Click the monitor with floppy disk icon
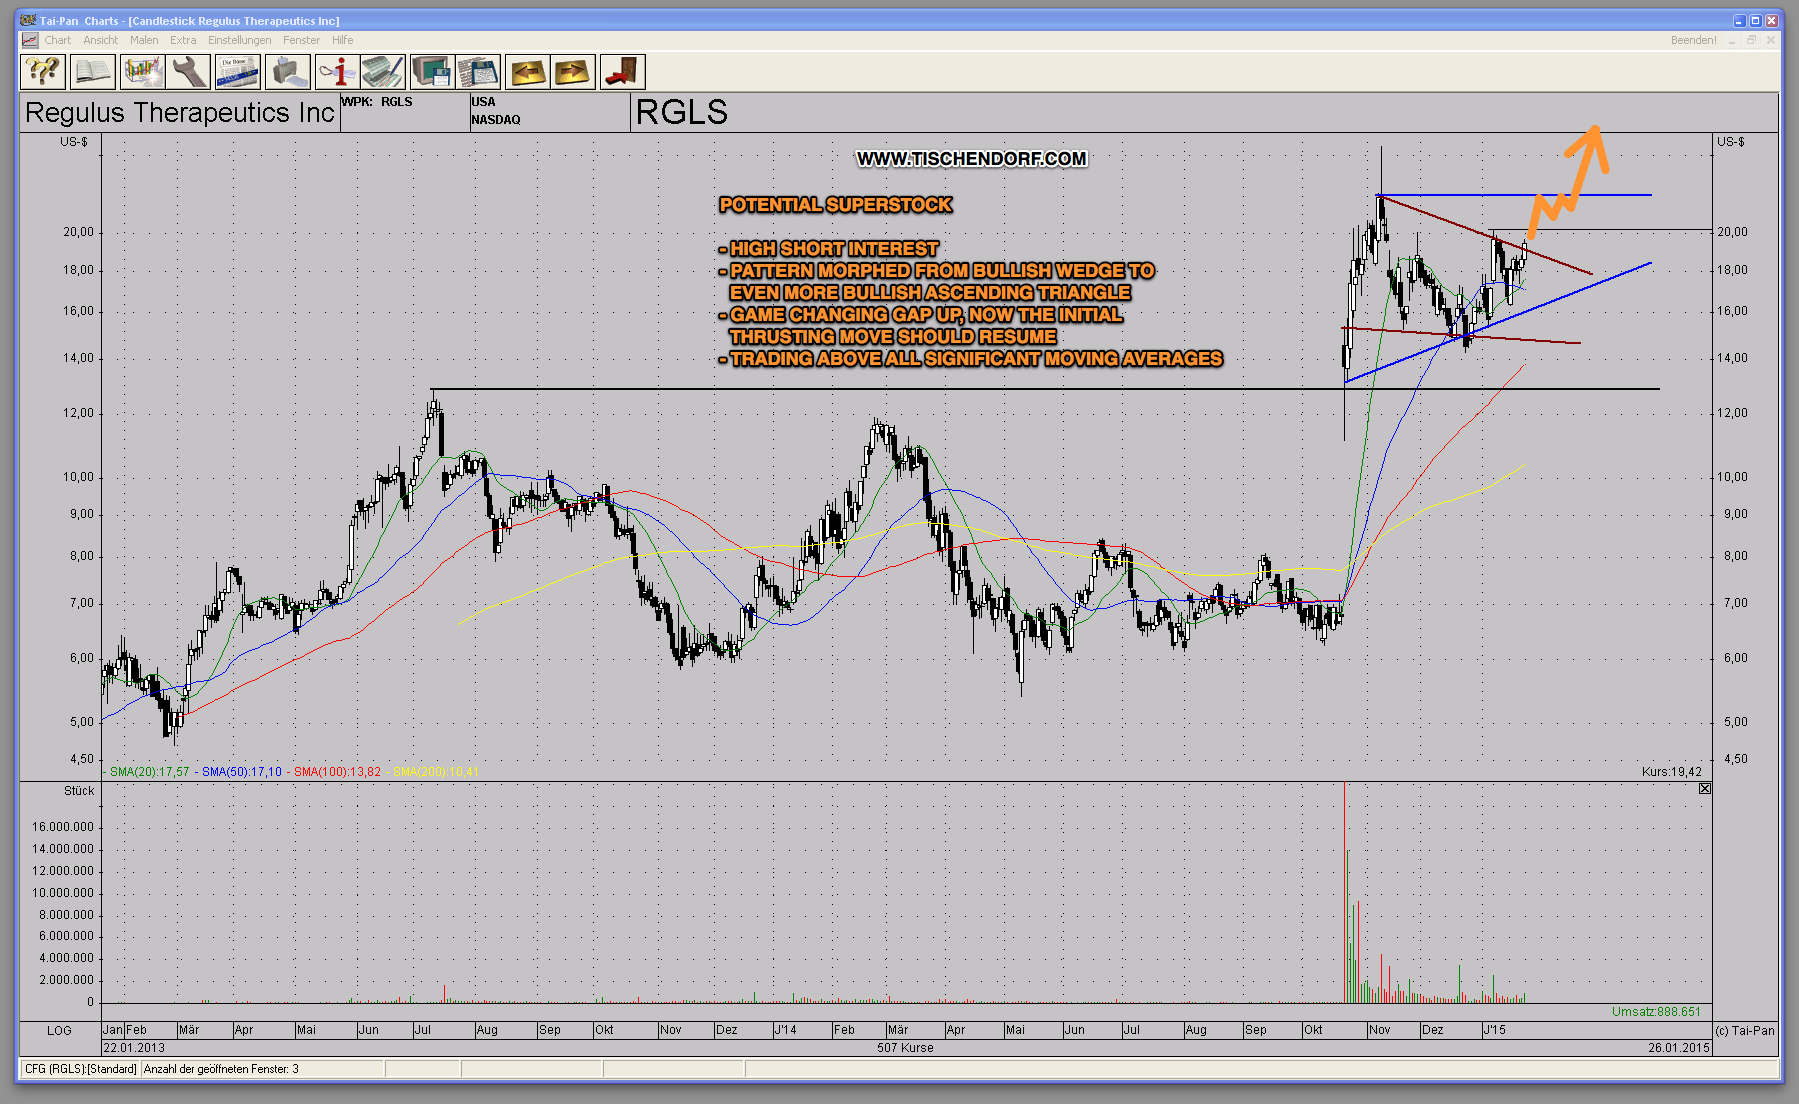The height and width of the screenshot is (1104, 1799). tap(432, 72)
